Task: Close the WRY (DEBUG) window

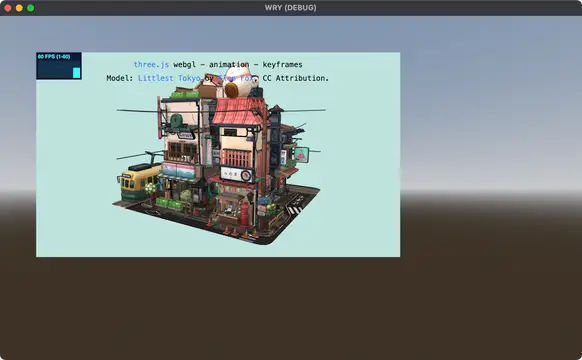Action: point(8,8)
